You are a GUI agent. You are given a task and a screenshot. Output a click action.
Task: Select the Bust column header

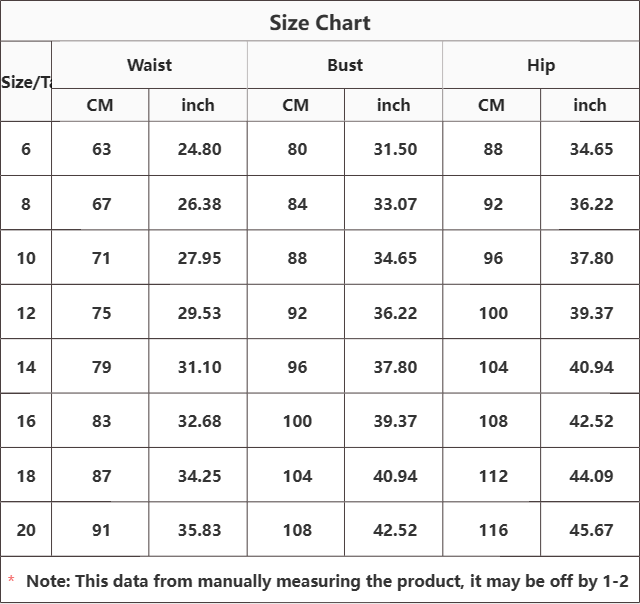point(345,66)
